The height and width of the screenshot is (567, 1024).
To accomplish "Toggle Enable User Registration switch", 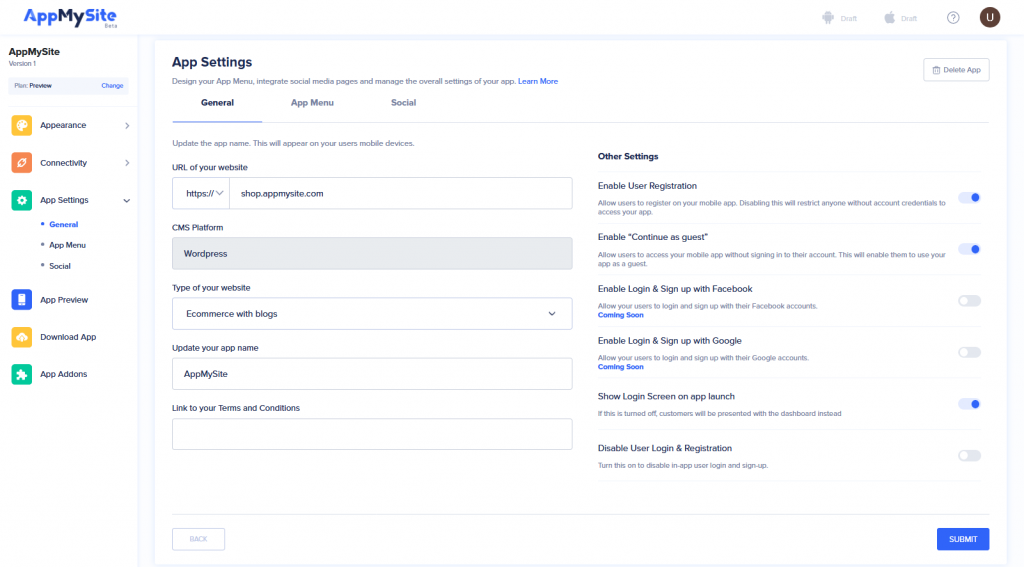I will coord(969,197).
